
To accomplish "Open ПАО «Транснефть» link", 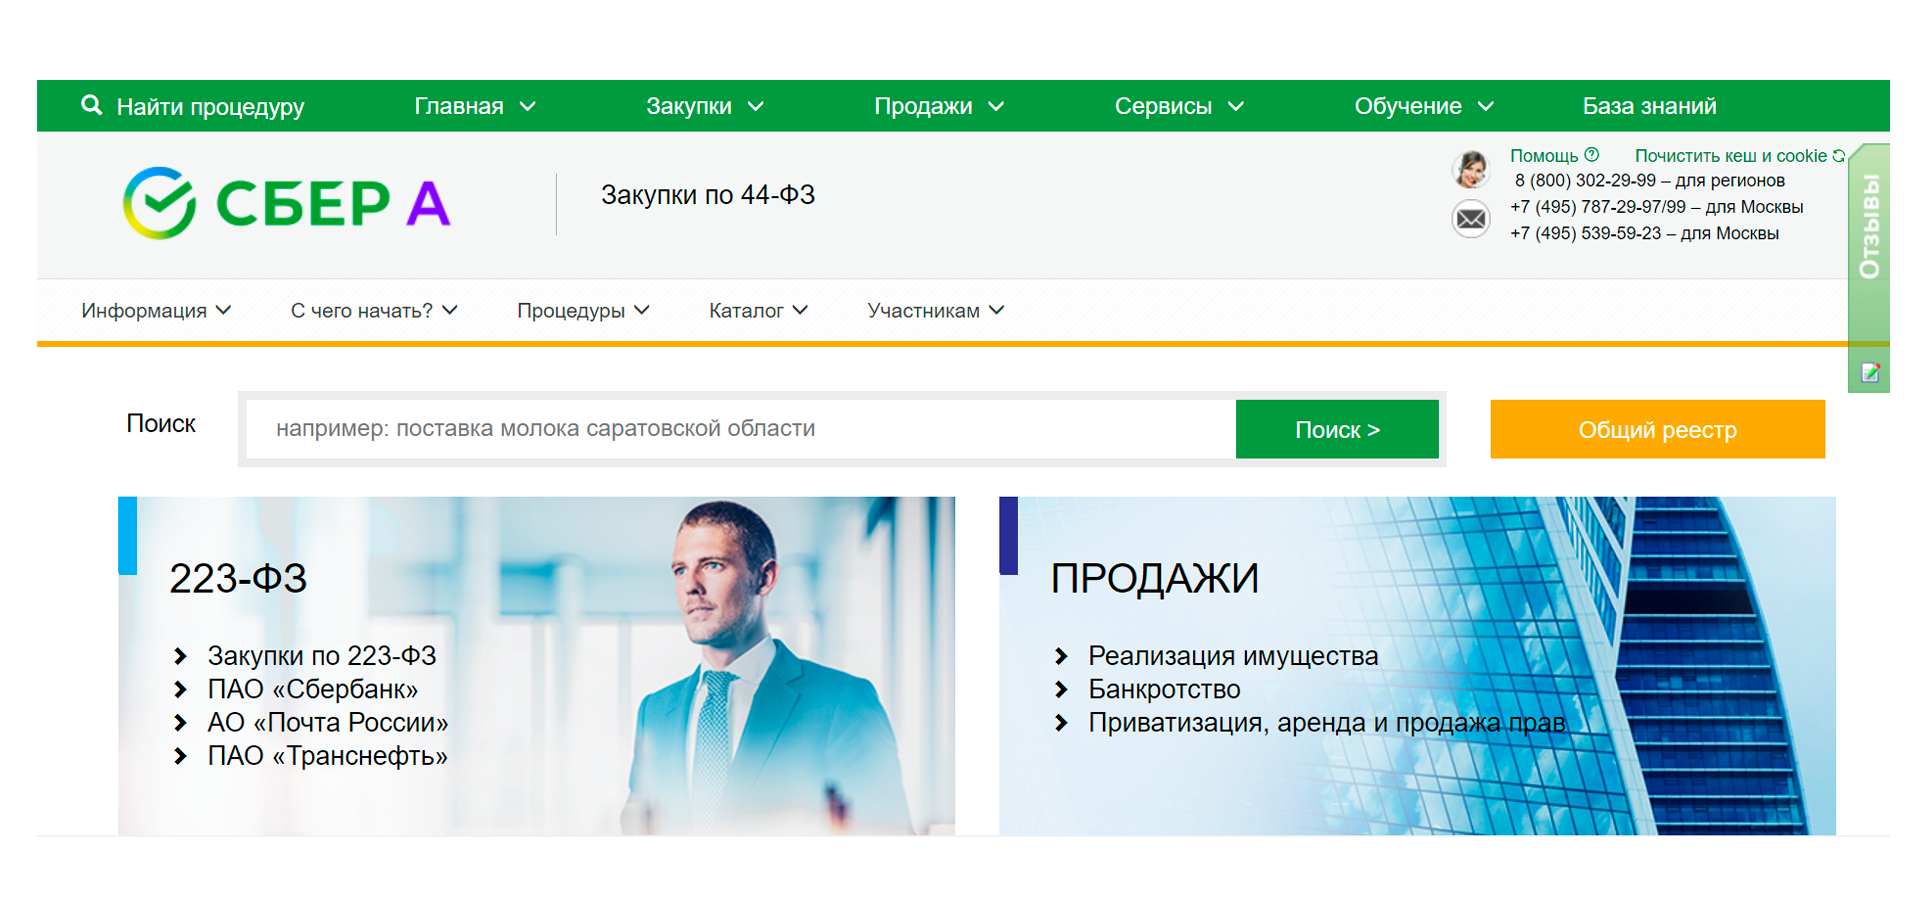I will [327, 756].
